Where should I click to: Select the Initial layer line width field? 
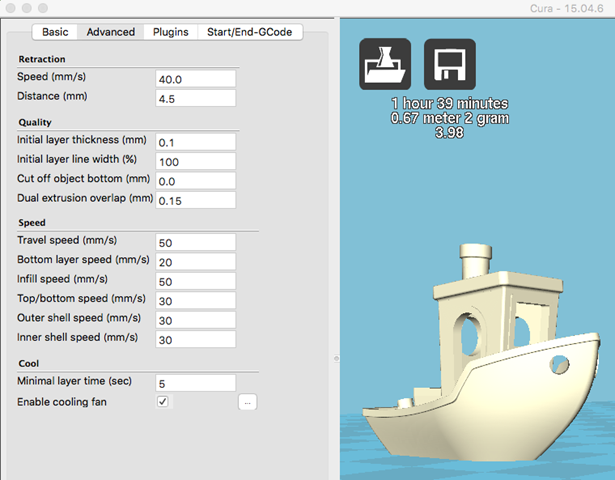(x=195, y=161)
